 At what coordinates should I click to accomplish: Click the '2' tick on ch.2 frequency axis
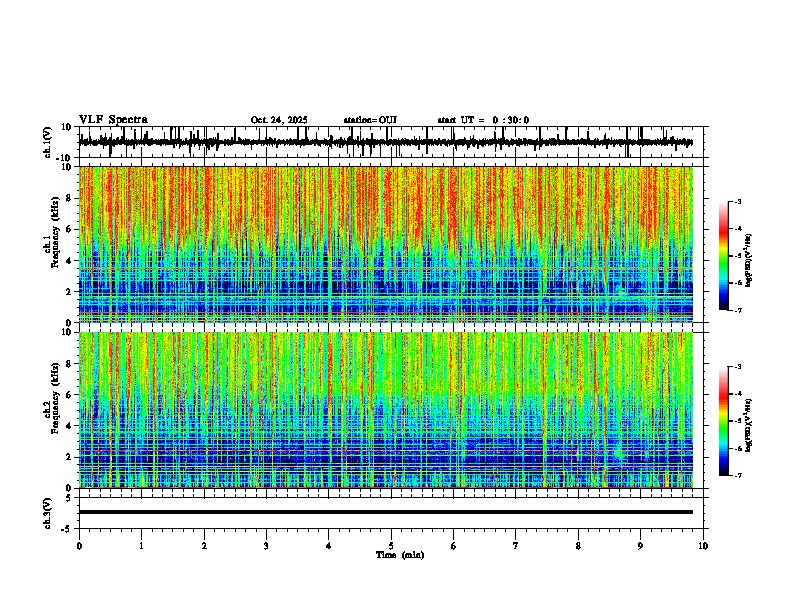pyautogui.click(x=70, y=457)
